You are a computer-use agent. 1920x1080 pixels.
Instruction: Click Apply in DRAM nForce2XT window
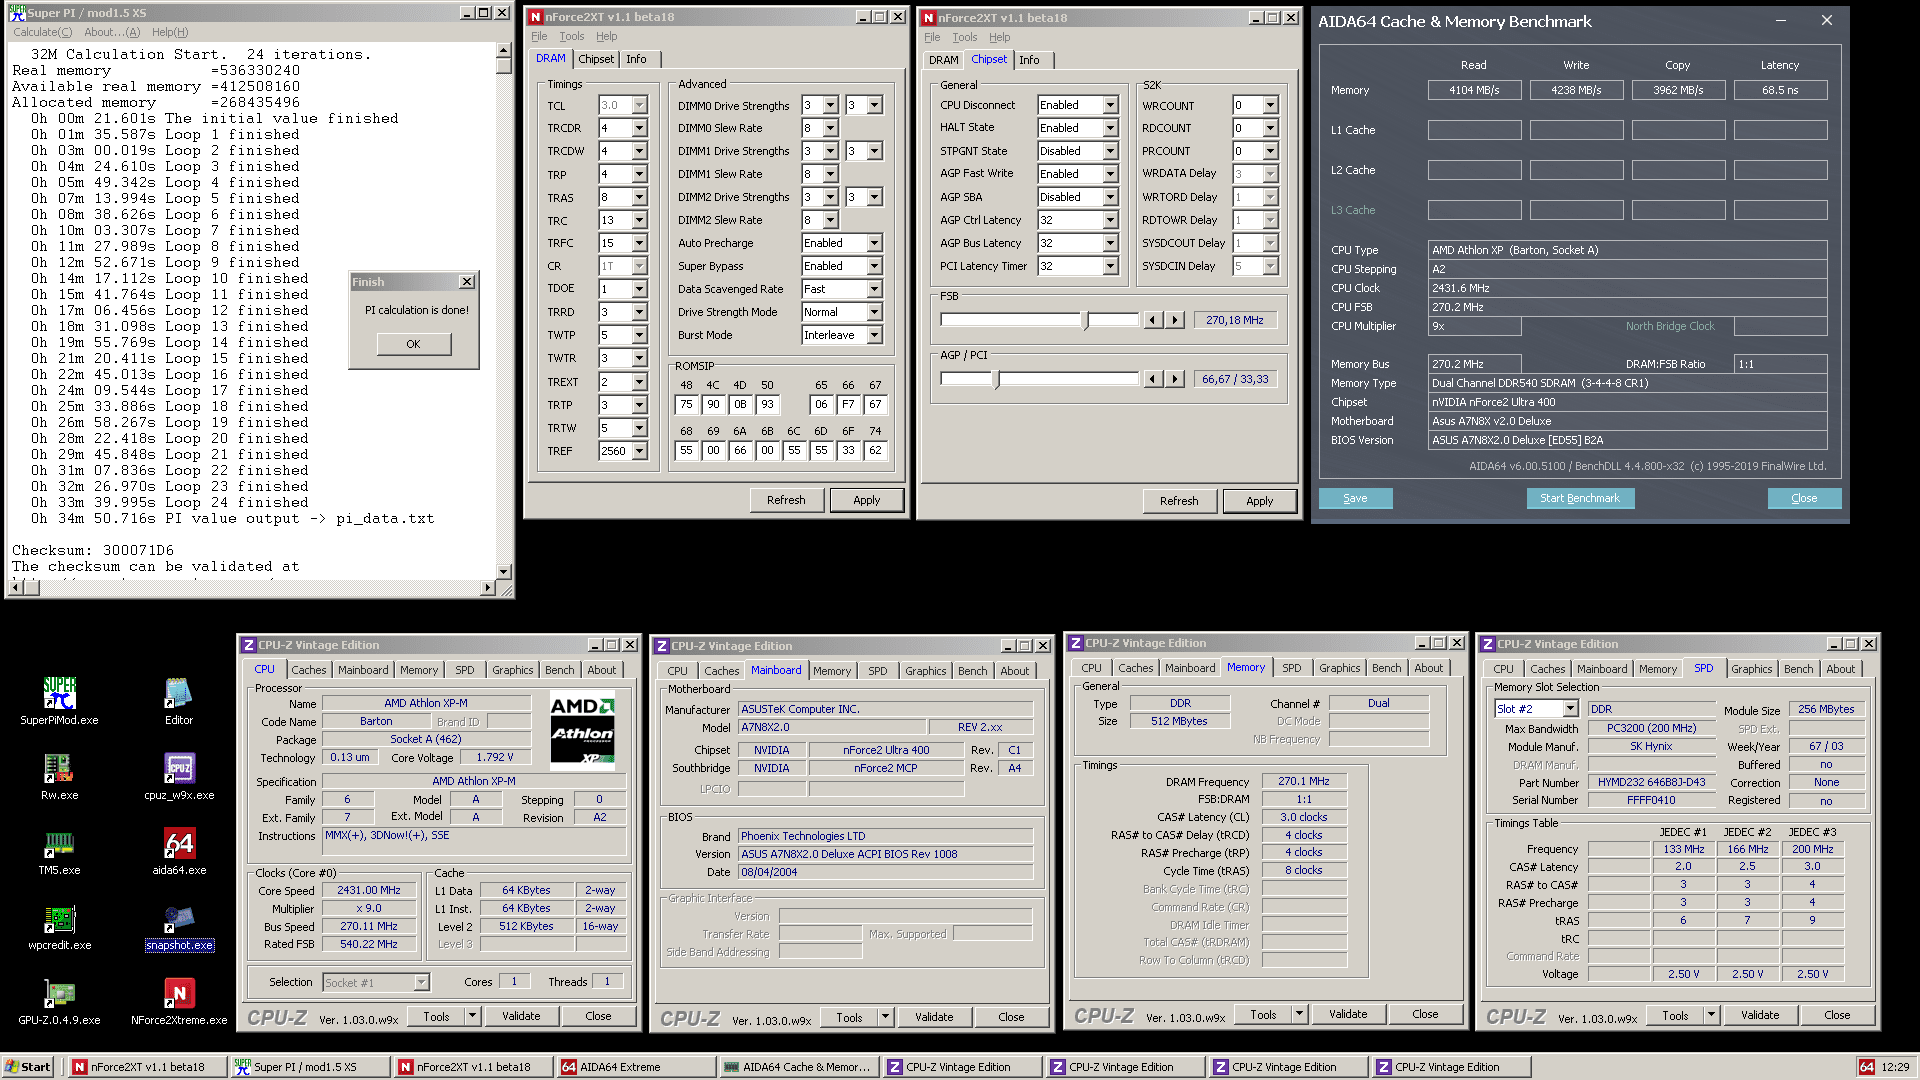pyautogui.click(x=866, y=500)
